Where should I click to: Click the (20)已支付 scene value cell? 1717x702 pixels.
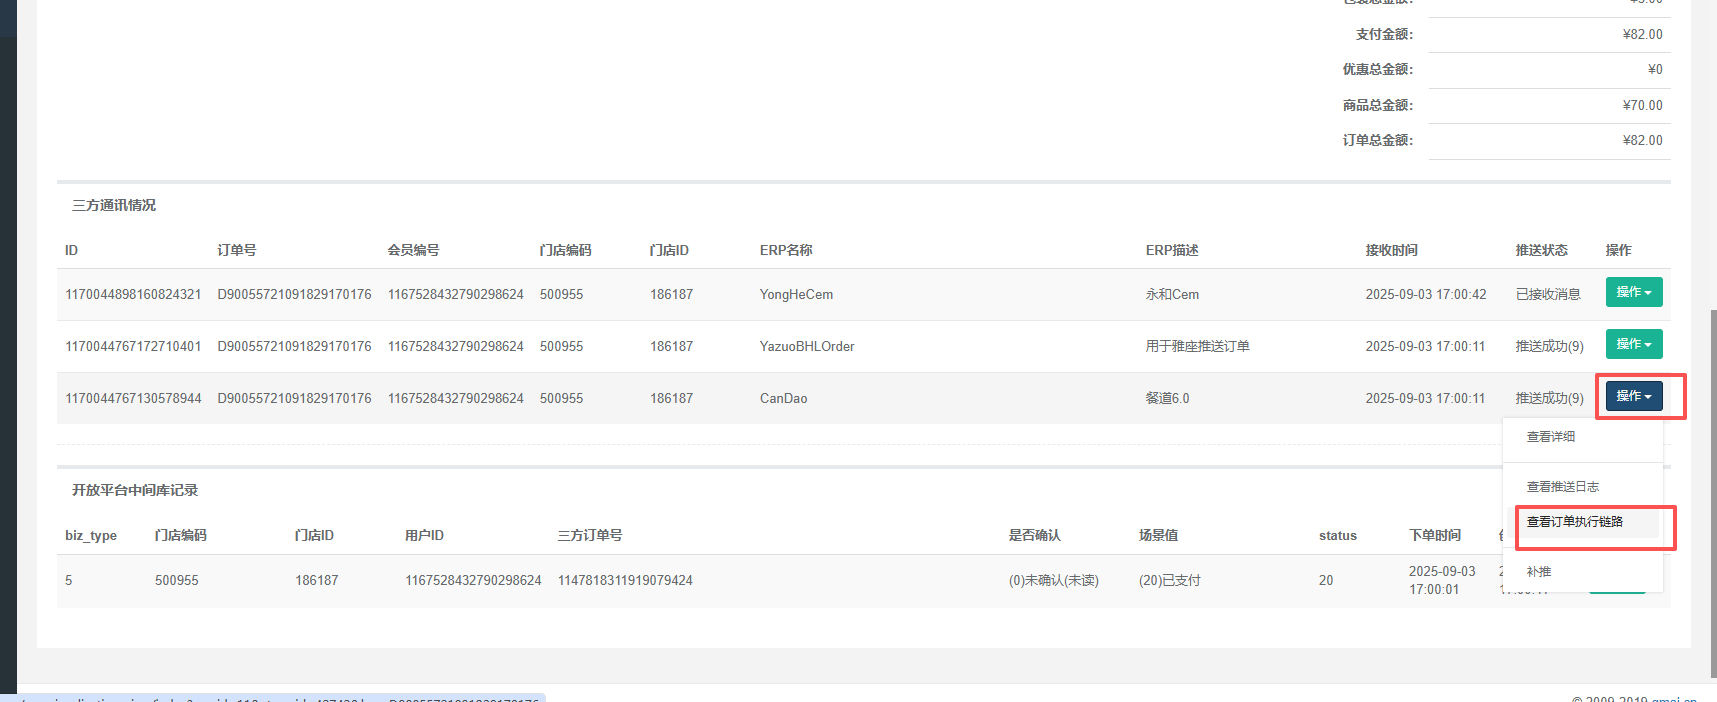click(1169, 581)
